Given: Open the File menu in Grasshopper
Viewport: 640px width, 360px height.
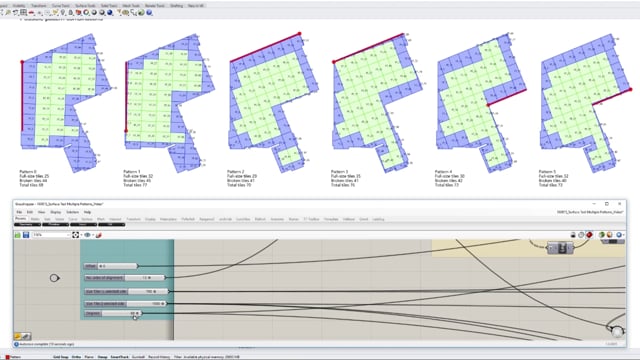Looking at the screenshot, I should coord(19,212).
